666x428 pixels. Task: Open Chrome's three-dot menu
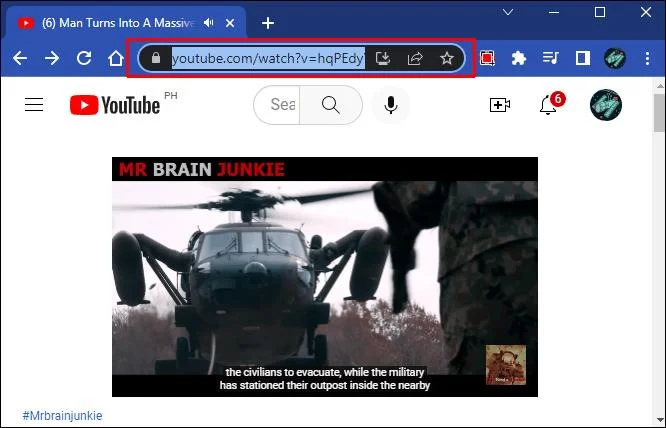[647, 58]
